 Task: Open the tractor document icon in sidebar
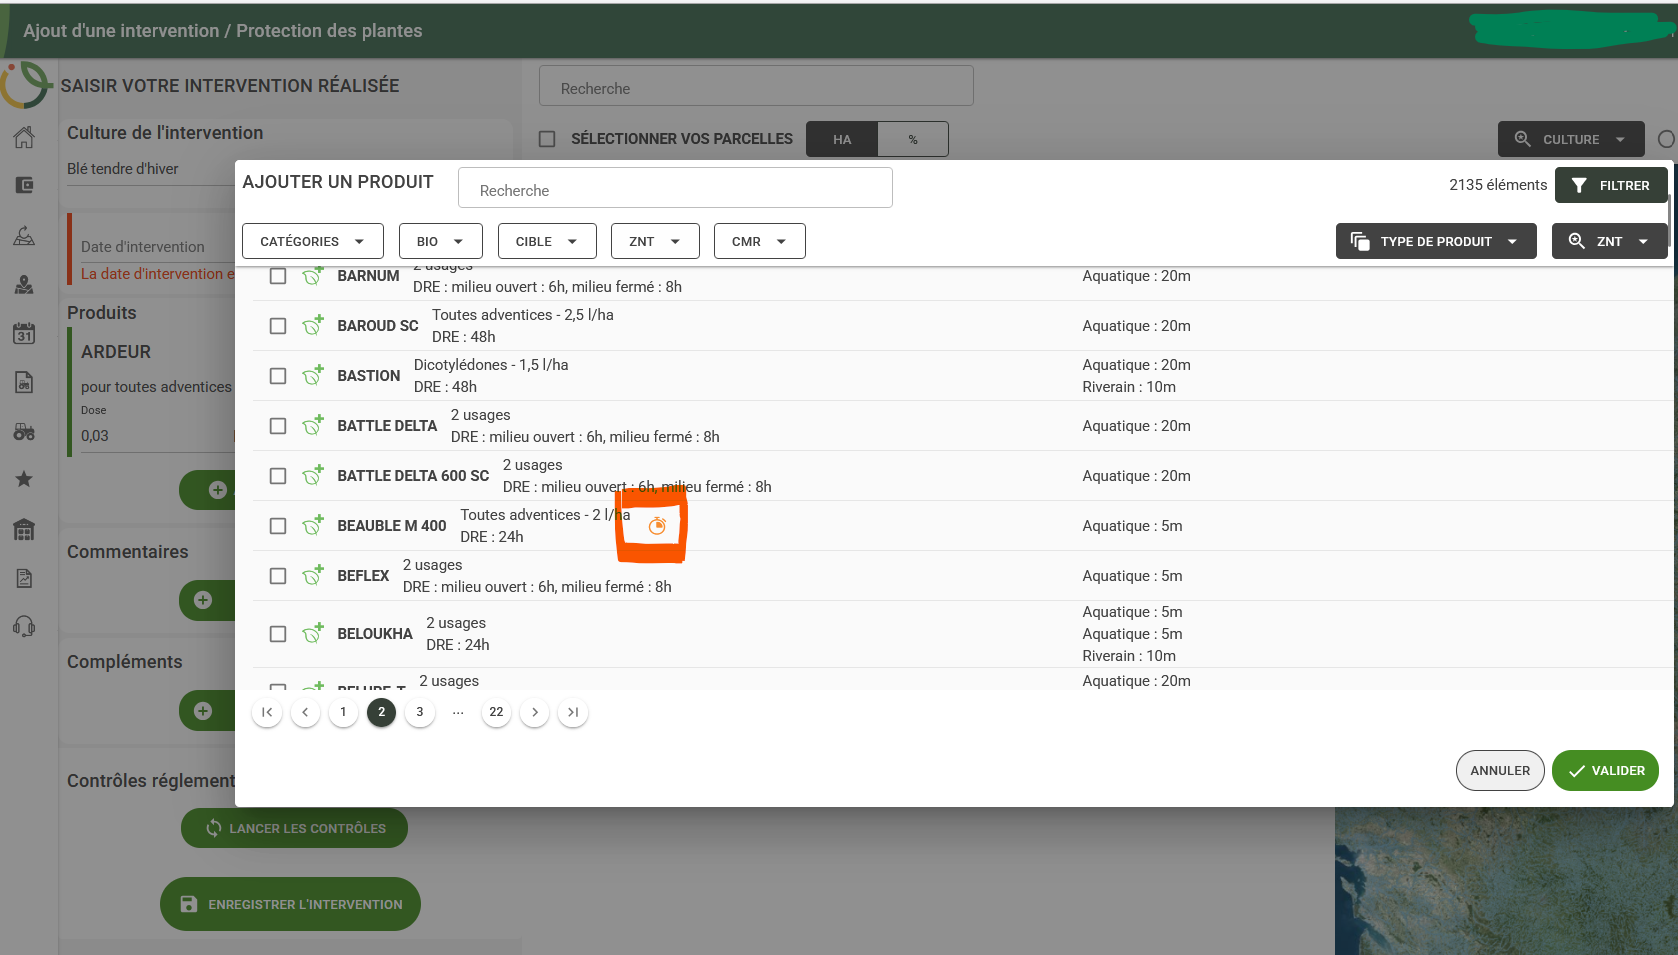tap(24, 382)
